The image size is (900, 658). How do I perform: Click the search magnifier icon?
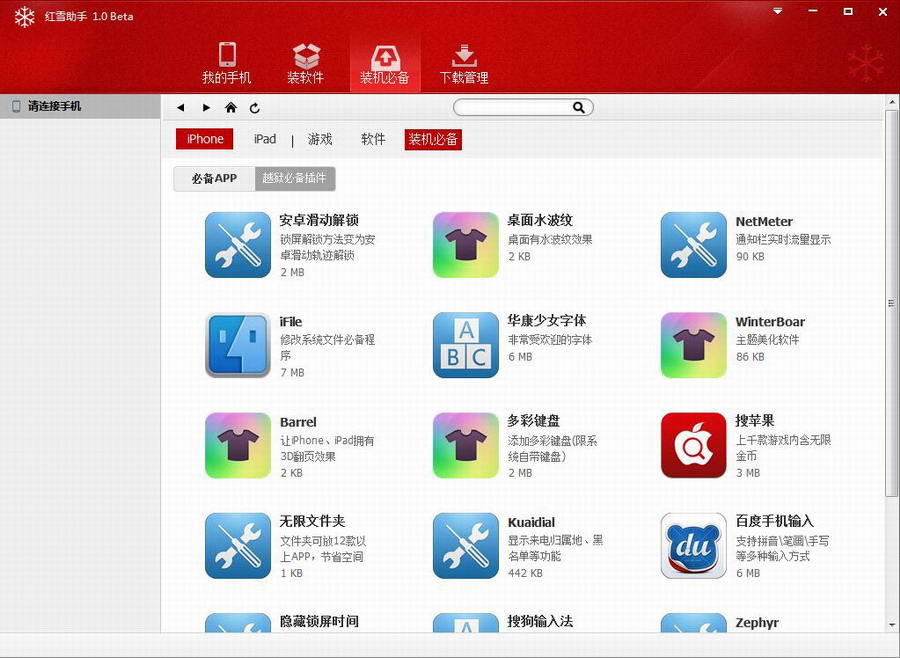(x=579, y=107)
